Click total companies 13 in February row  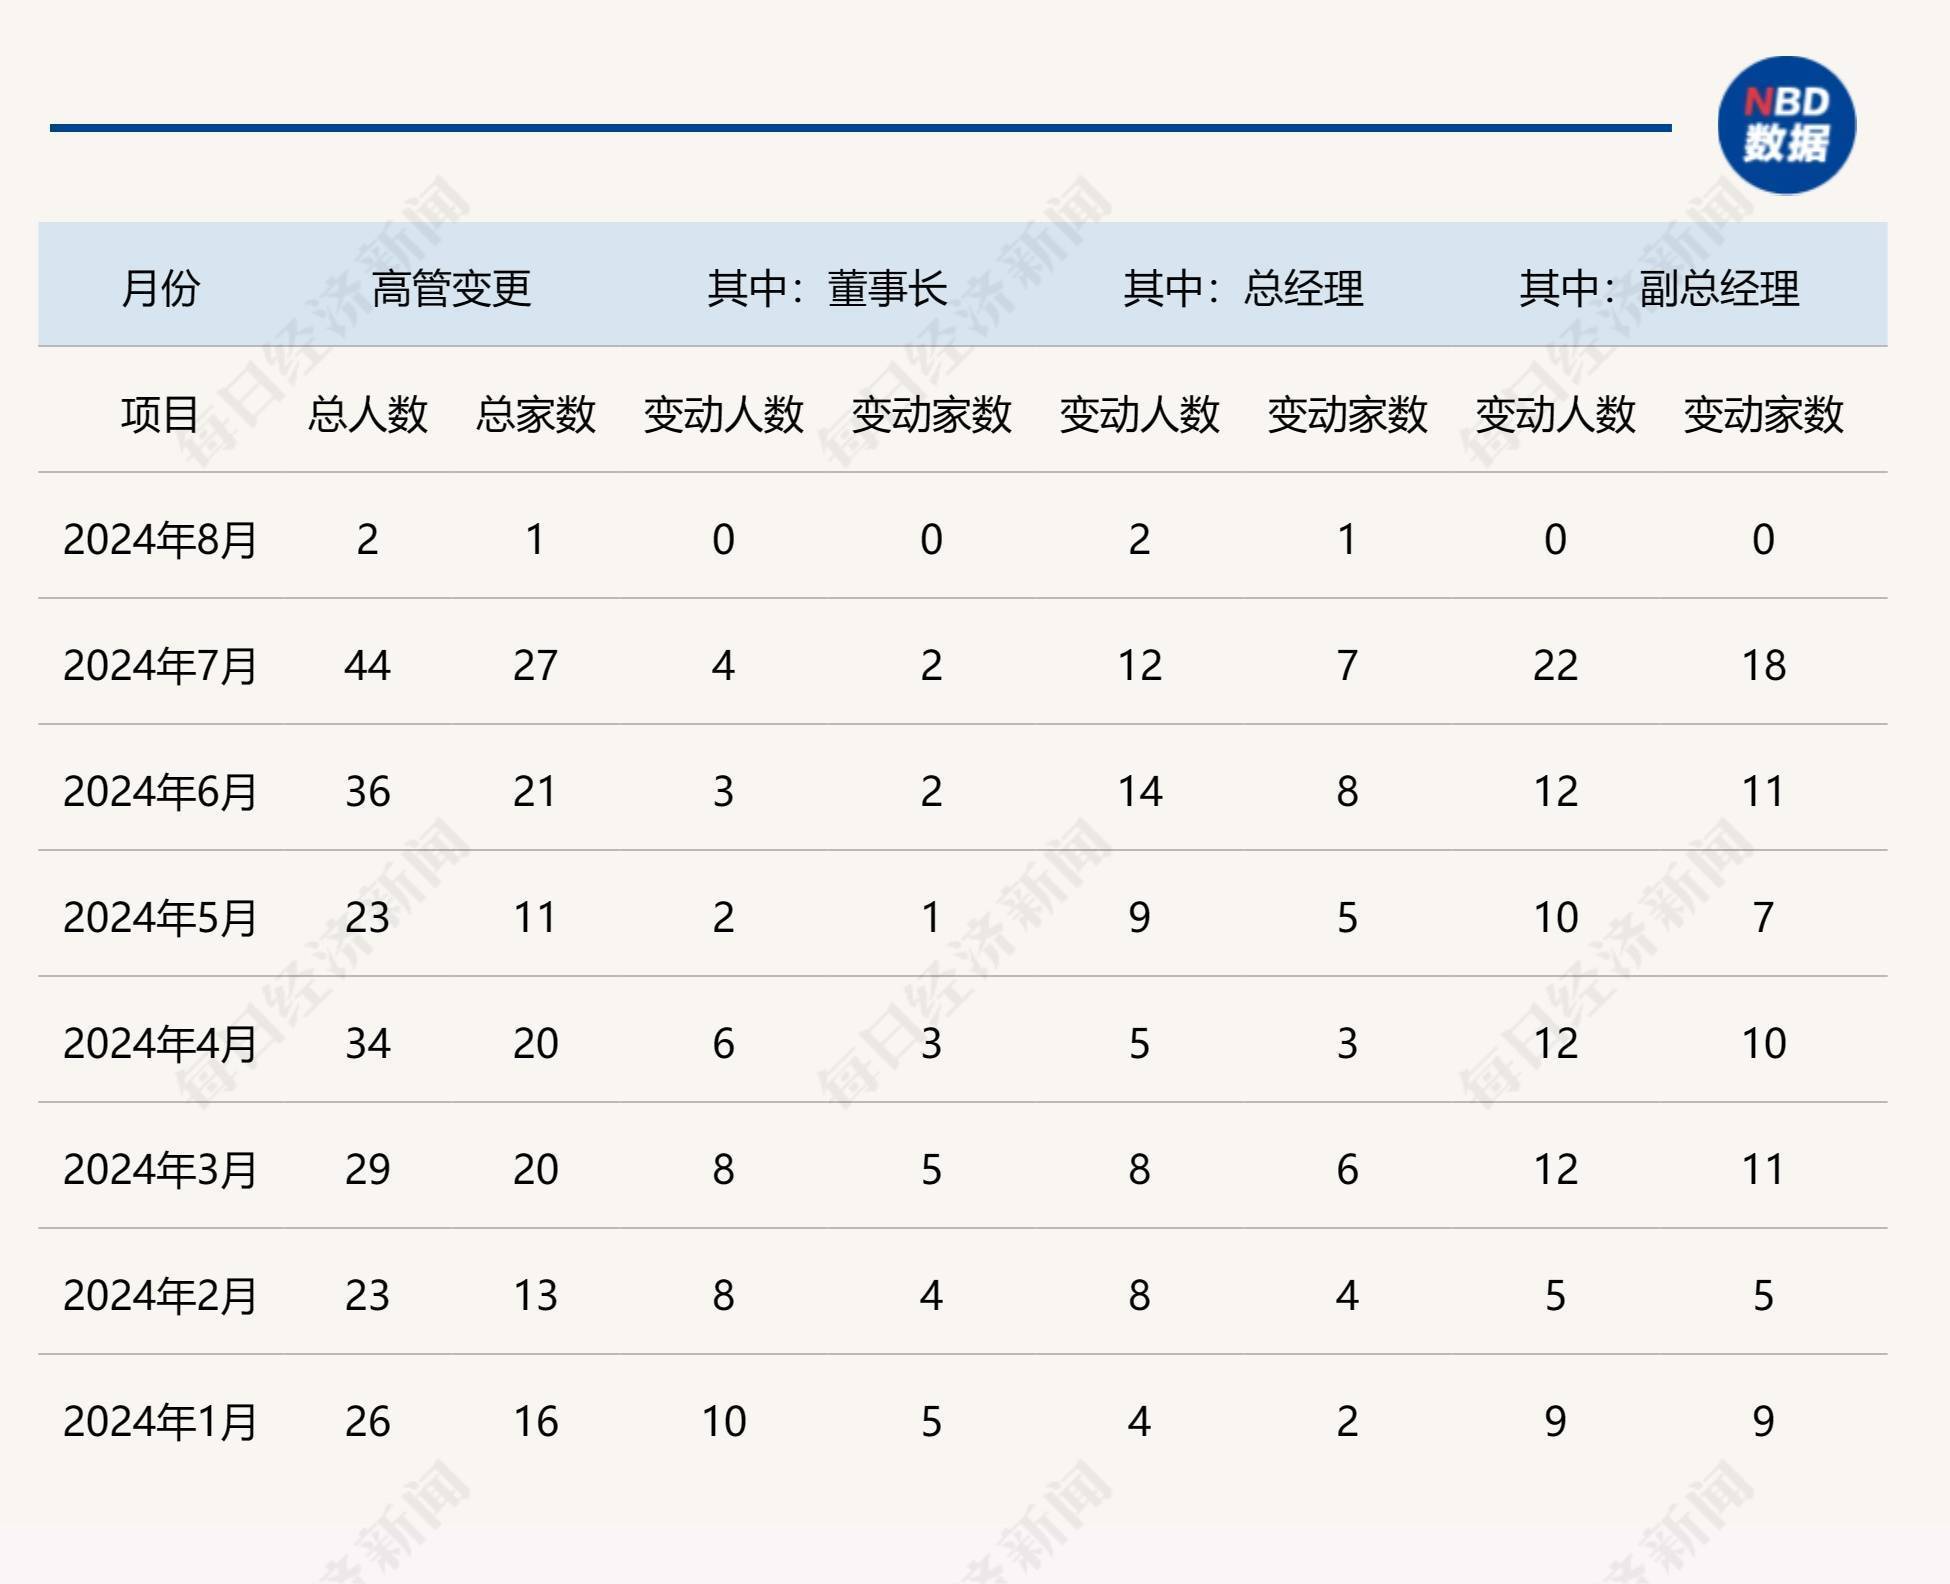pyautogui.click(x=535, y=1296)
